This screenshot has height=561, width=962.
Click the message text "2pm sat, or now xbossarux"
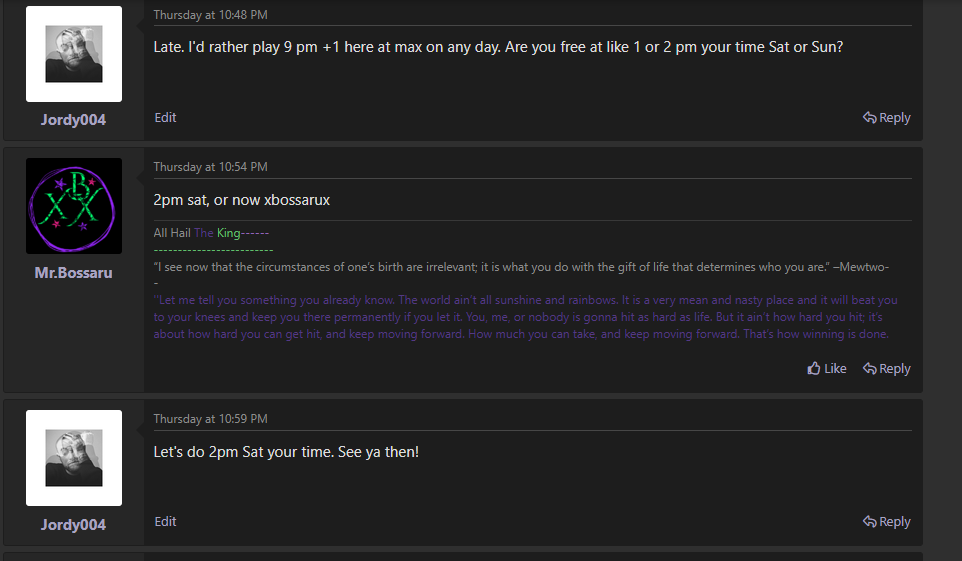[242, 200]
